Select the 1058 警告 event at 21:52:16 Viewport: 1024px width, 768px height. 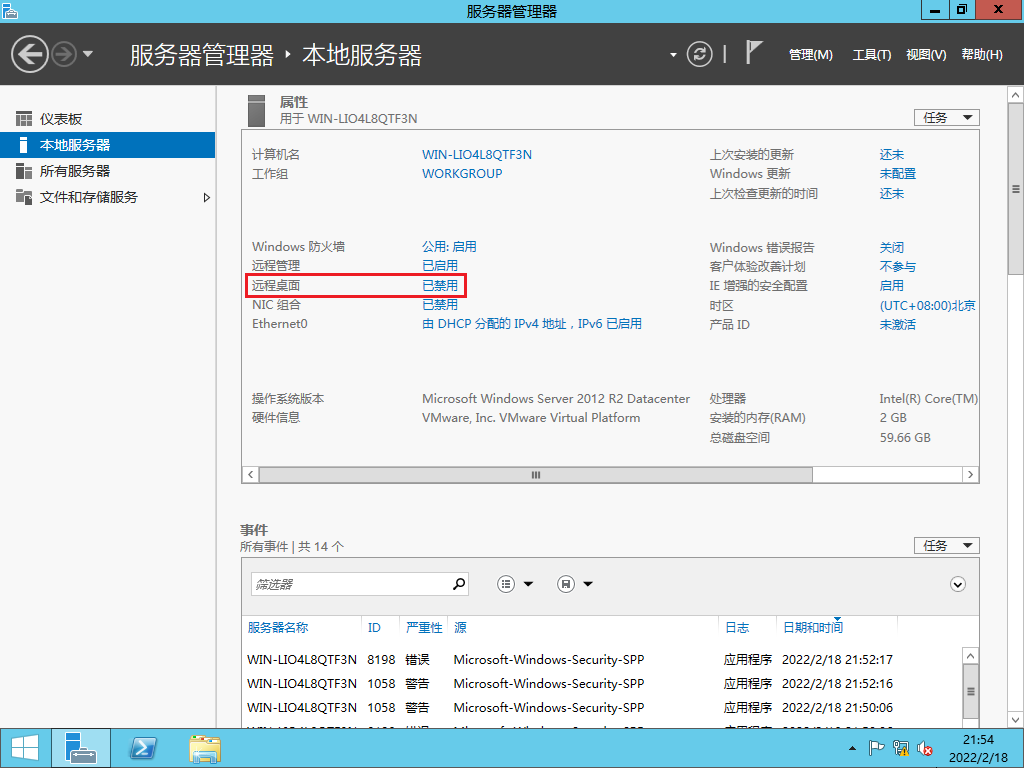[x=602, y=684]
